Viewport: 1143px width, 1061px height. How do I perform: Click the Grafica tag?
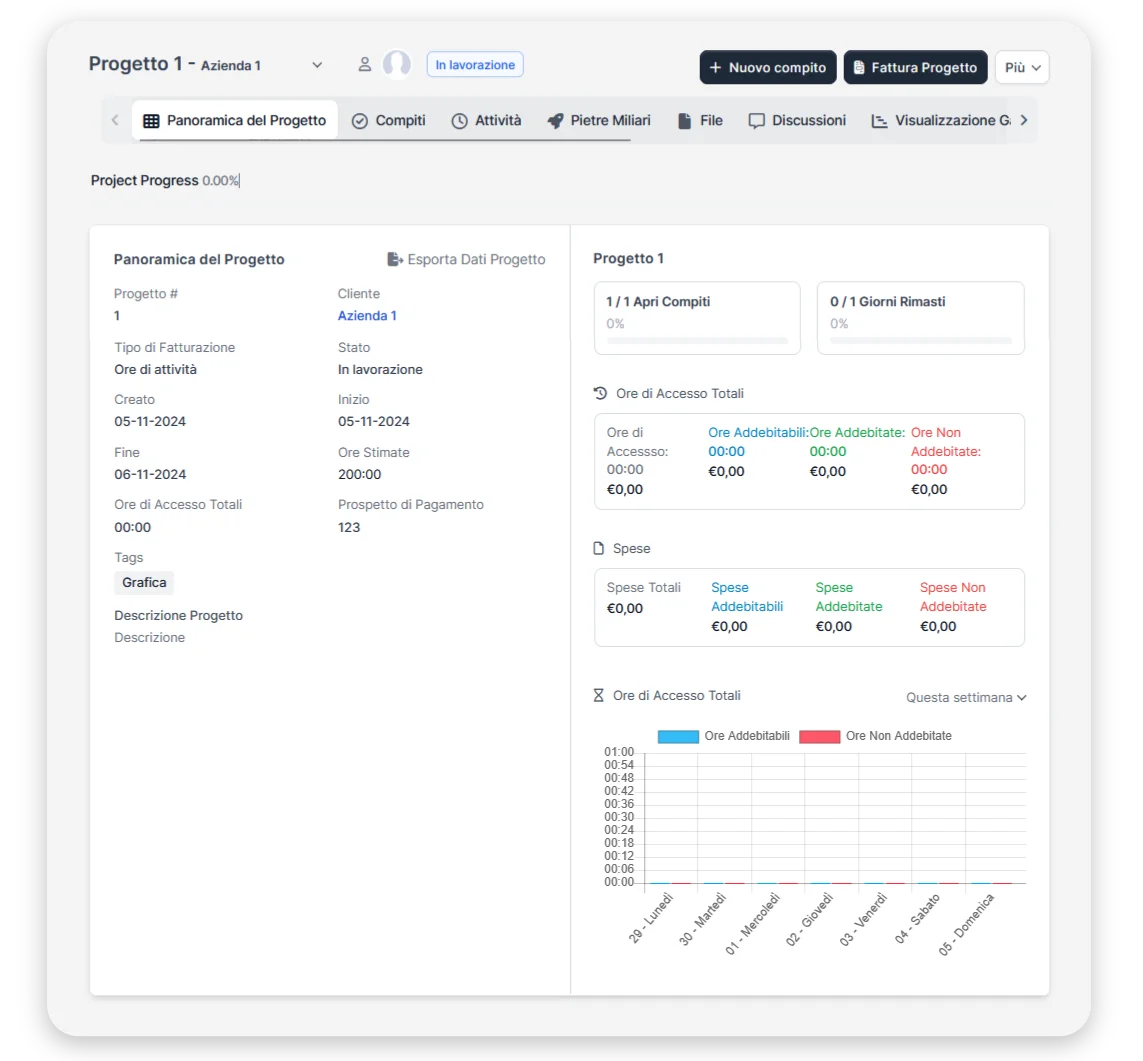144,583
